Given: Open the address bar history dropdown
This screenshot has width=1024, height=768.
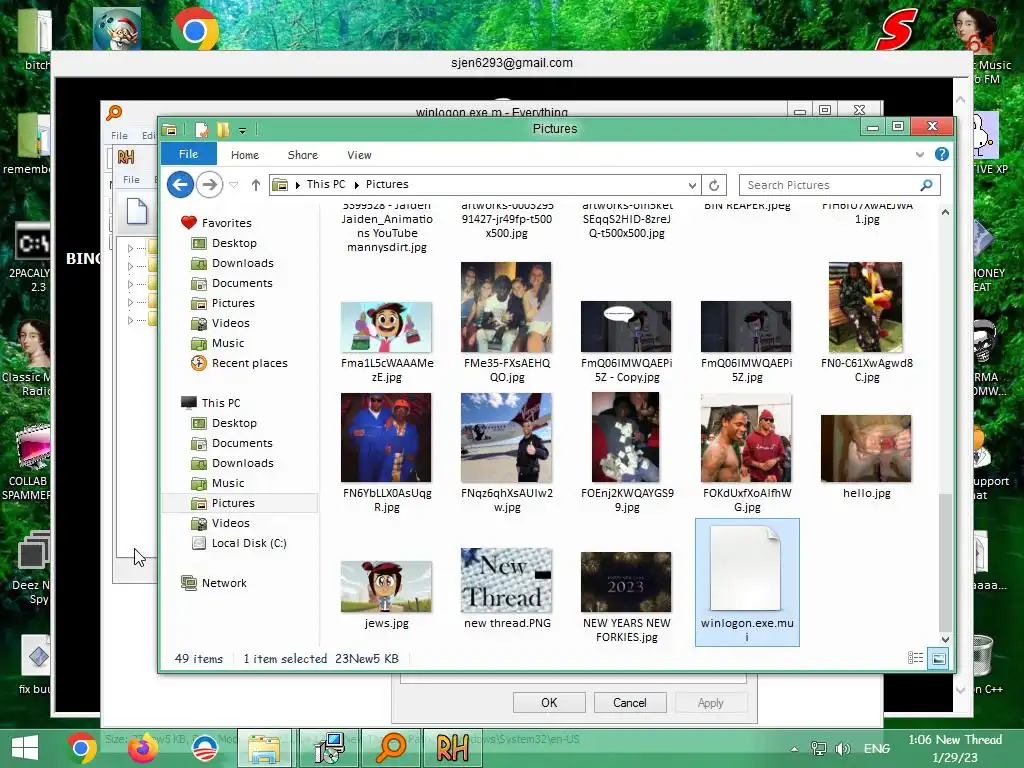Looking at the screenshot, I should (692, 185).
